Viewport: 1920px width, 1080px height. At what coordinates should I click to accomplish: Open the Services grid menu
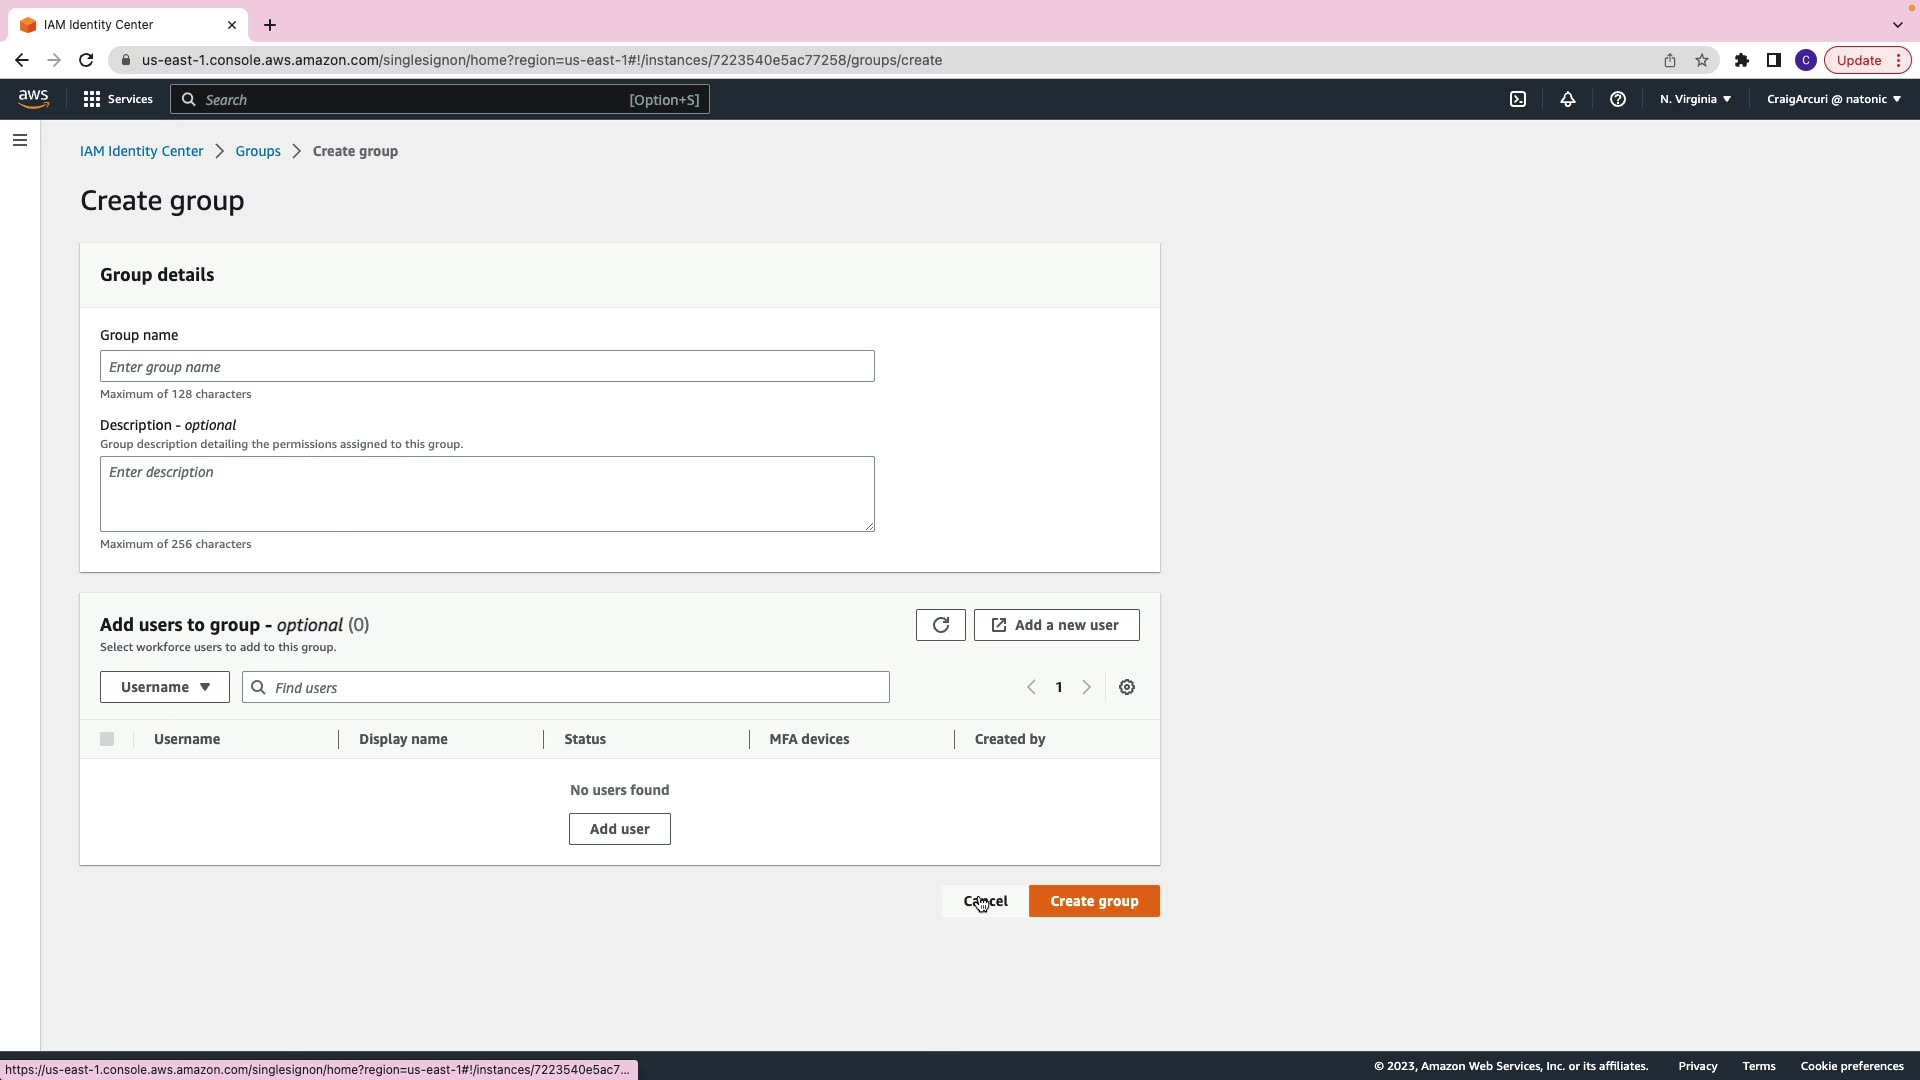coord(118,99)
